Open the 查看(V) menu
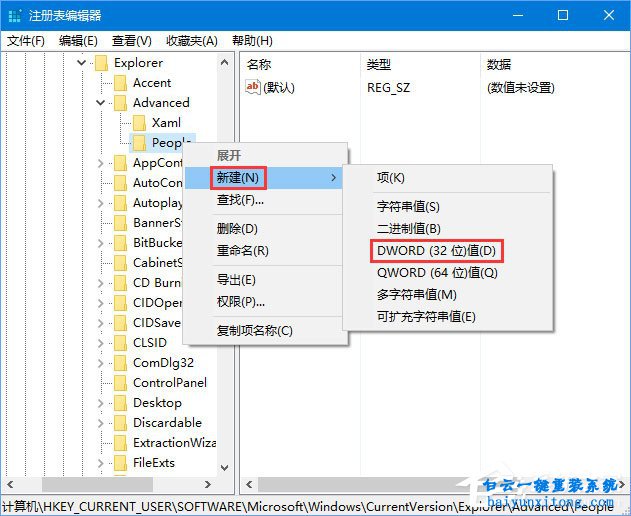This screenshot has height=516, width=631. 132,41
